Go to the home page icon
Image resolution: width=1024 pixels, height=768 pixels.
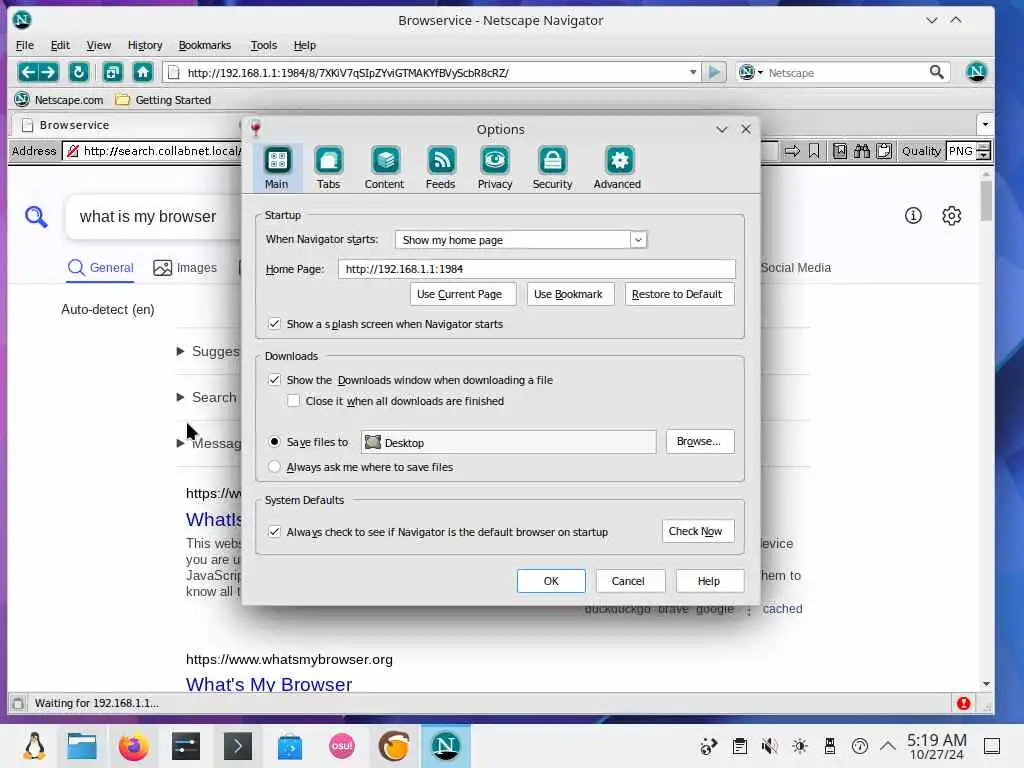[142, 72]
